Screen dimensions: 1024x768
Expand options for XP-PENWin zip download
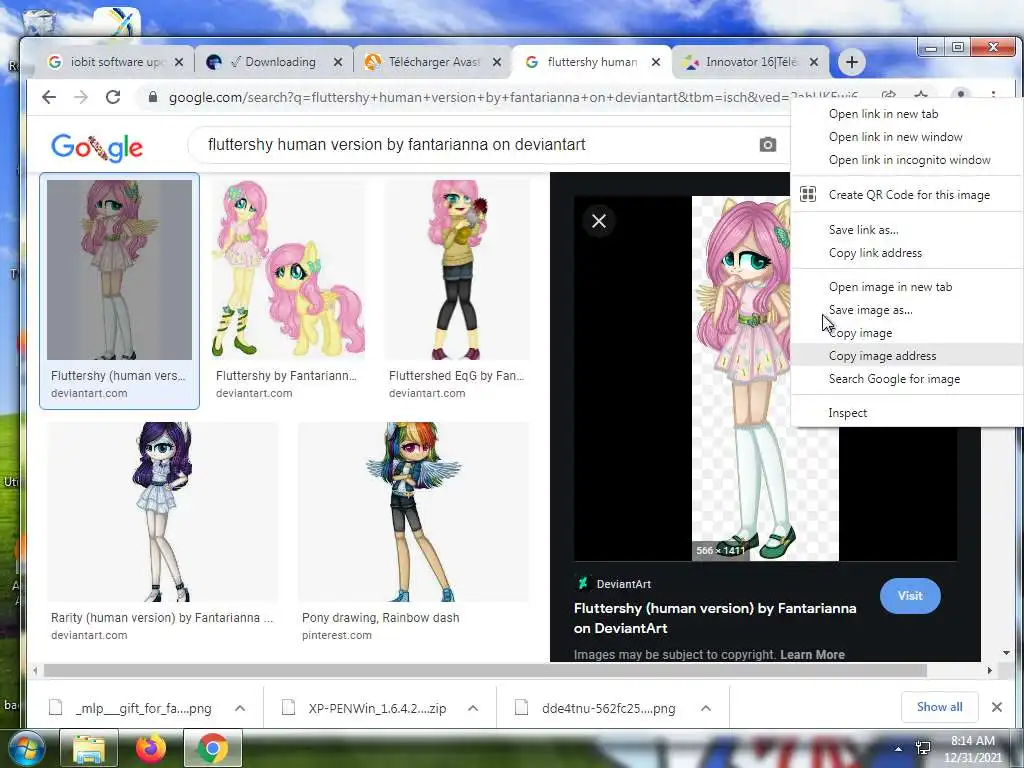473,708
